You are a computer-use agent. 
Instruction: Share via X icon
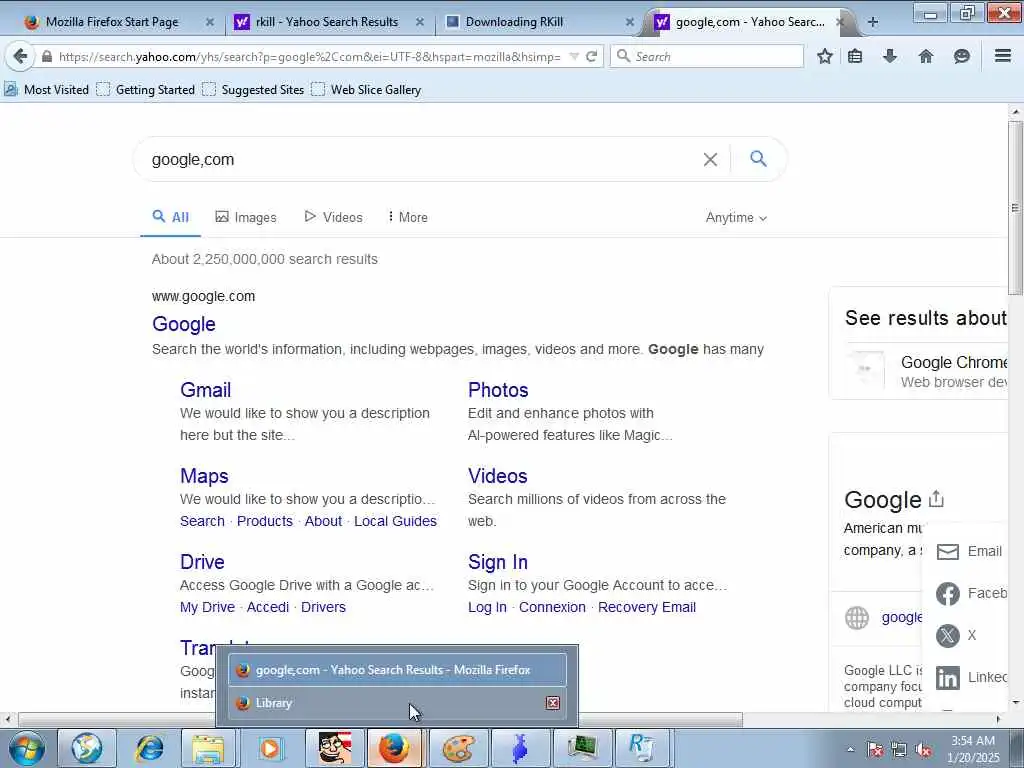tap(948, 635)
